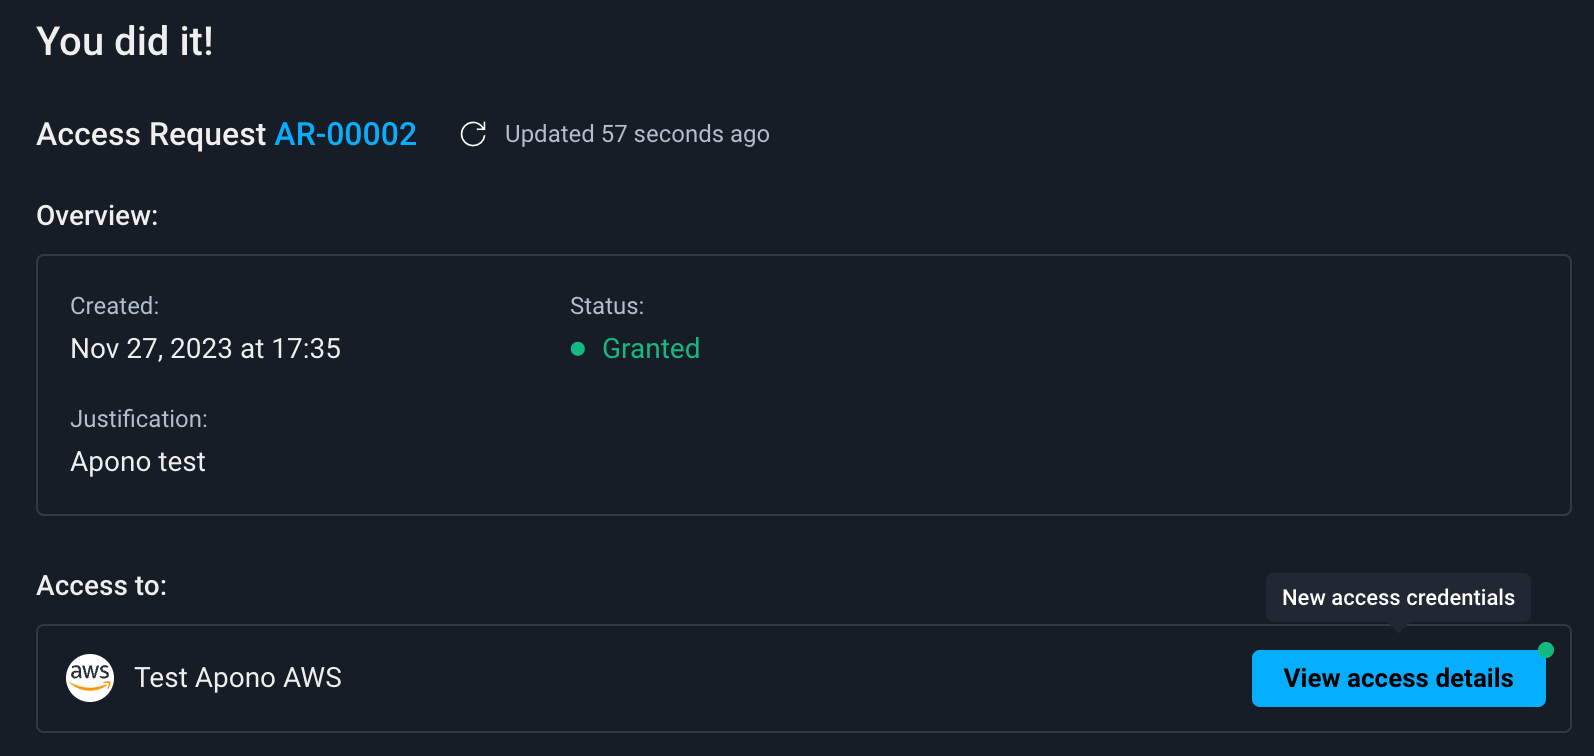
Task: Click the Nov 27, 2023 created date
Action: (205, 349)
